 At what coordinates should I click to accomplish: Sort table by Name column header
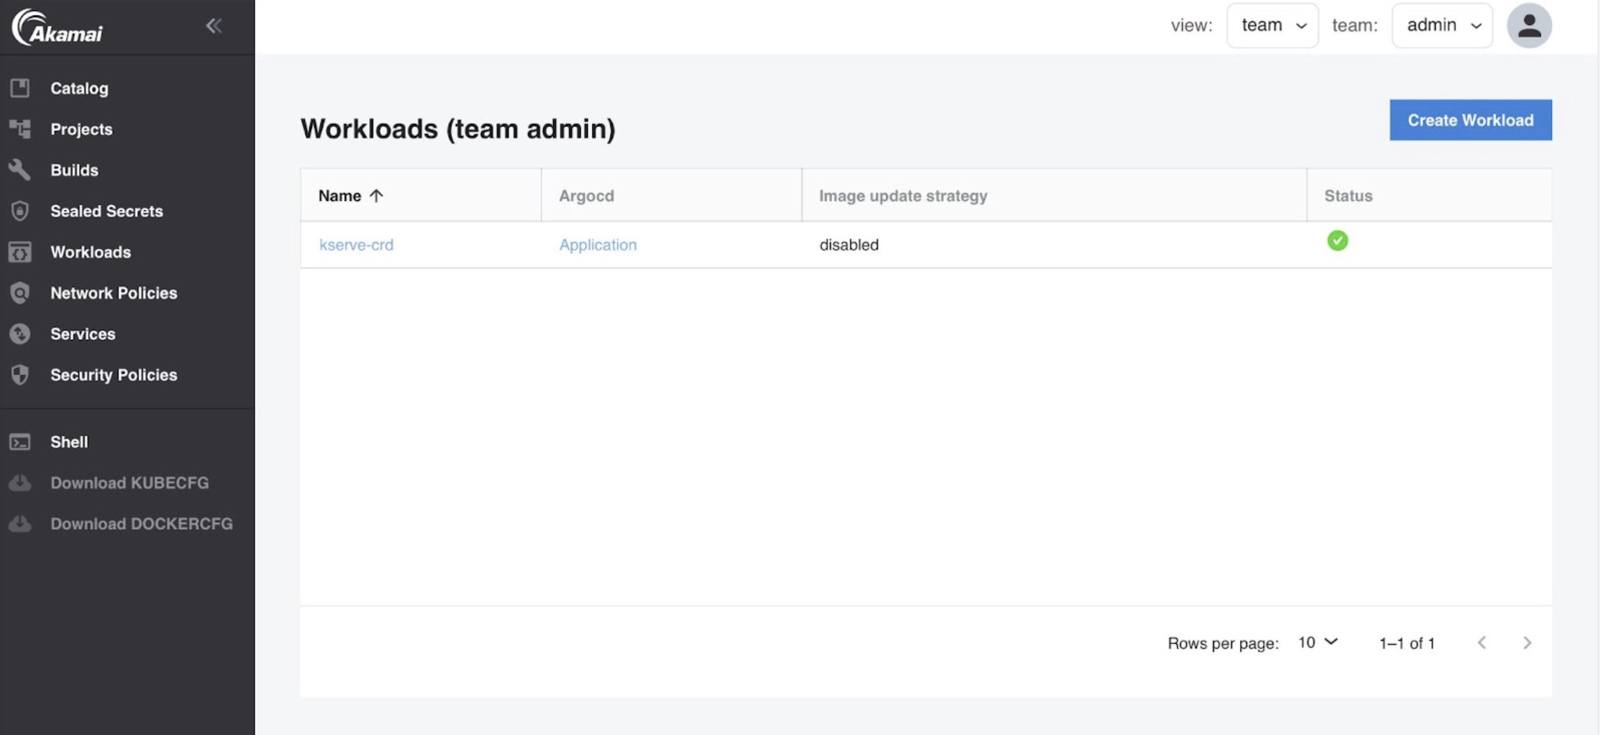tap(340, 196)
